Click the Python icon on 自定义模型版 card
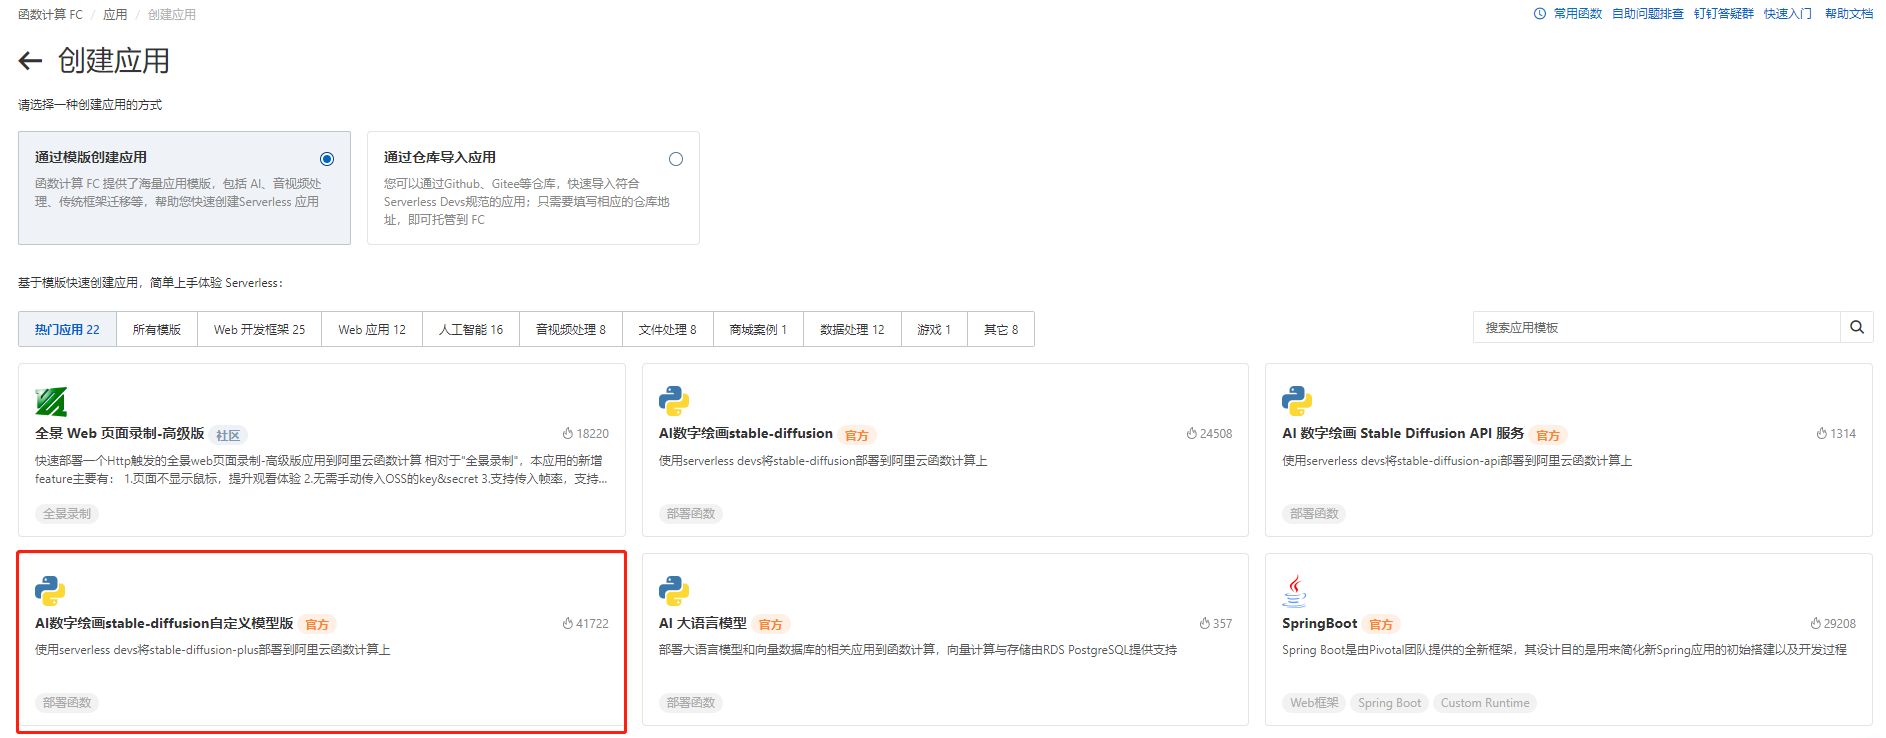The height and width of the screenshot is (738, 1886). [50, 591]
